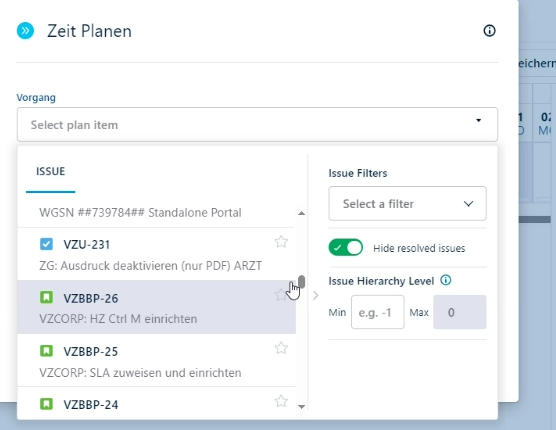Star the VZBBP-24 issue as favorite
This screenshot has height=430, width=556.
281,401
